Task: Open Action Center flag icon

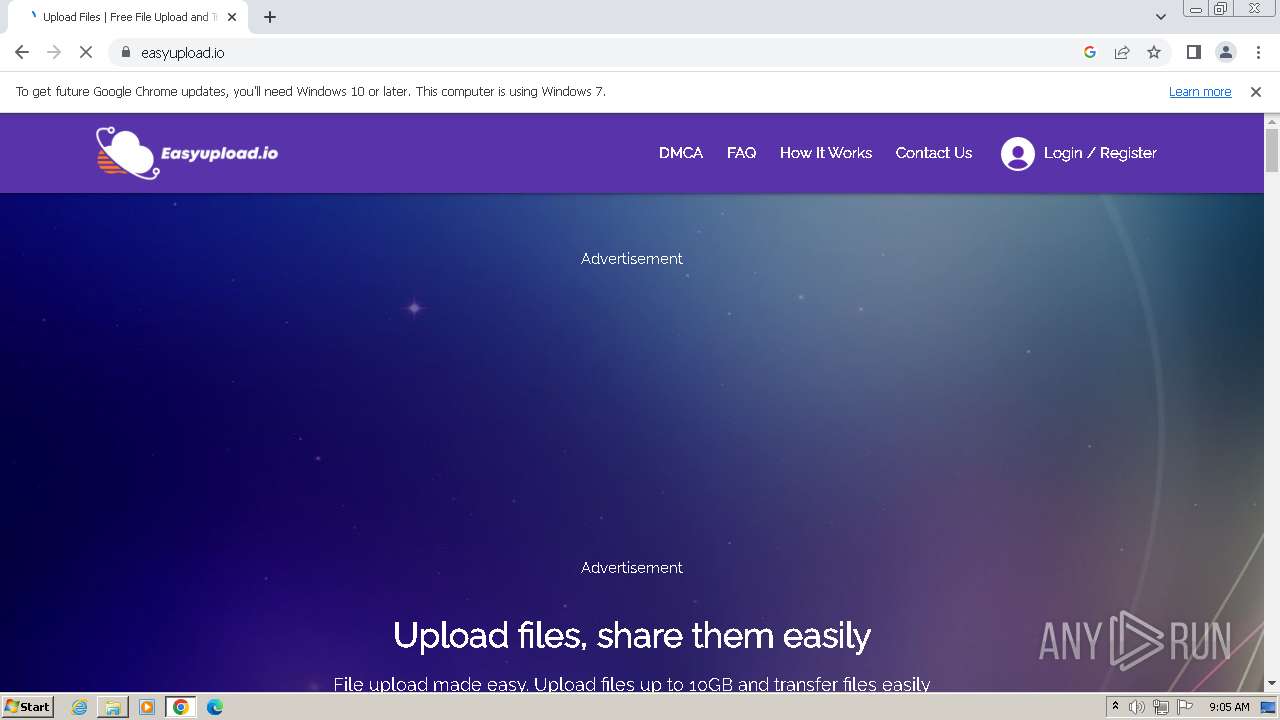Action: pyautogui.click(x=1185, y=707)
